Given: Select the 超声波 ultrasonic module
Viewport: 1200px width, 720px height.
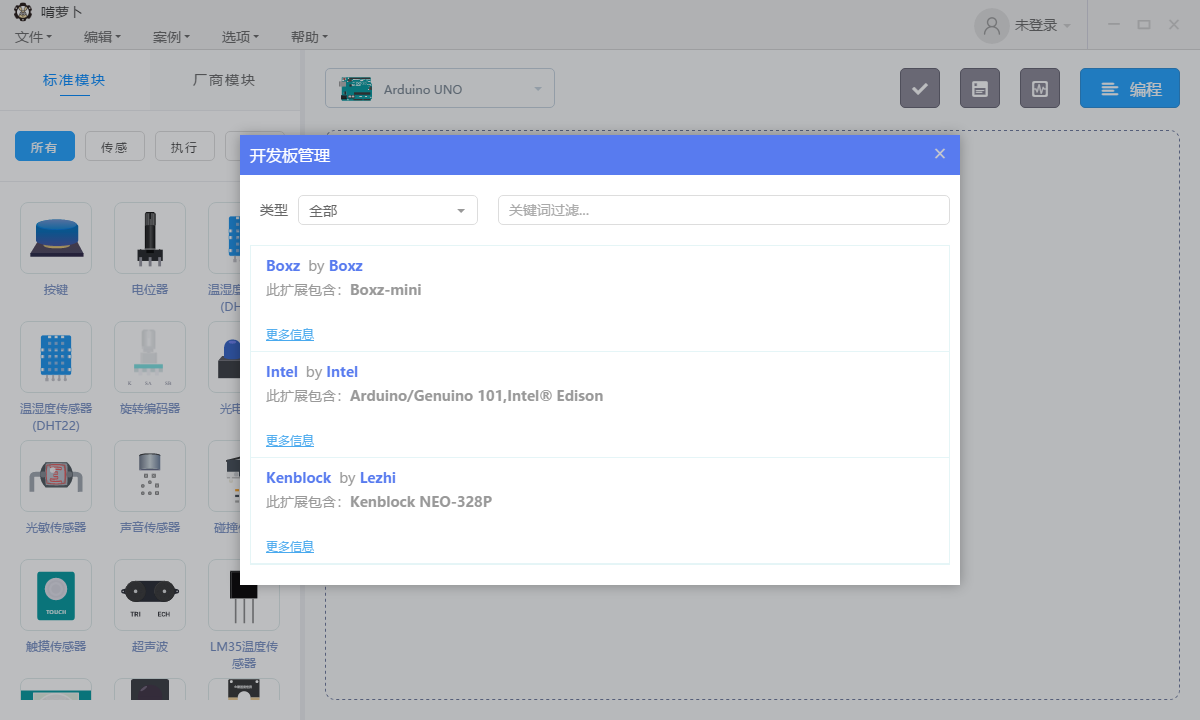Looking at the screenshot, I should point(150,595).
